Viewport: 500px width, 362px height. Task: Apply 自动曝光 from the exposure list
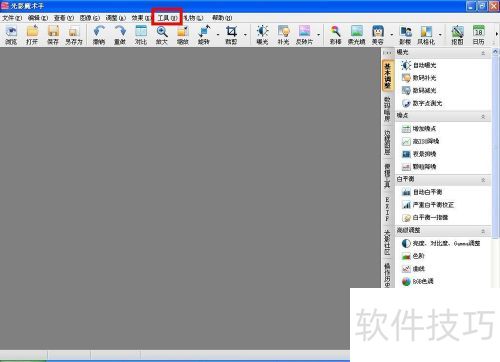point(419,65)
